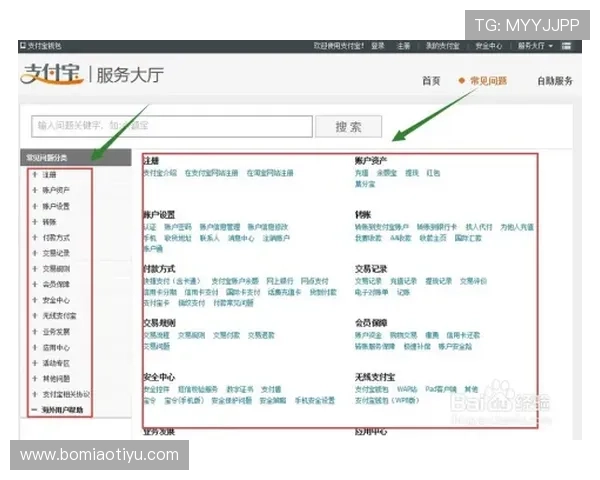Open 国际卡支付 link under 付款方式

[x=243, y=292]
